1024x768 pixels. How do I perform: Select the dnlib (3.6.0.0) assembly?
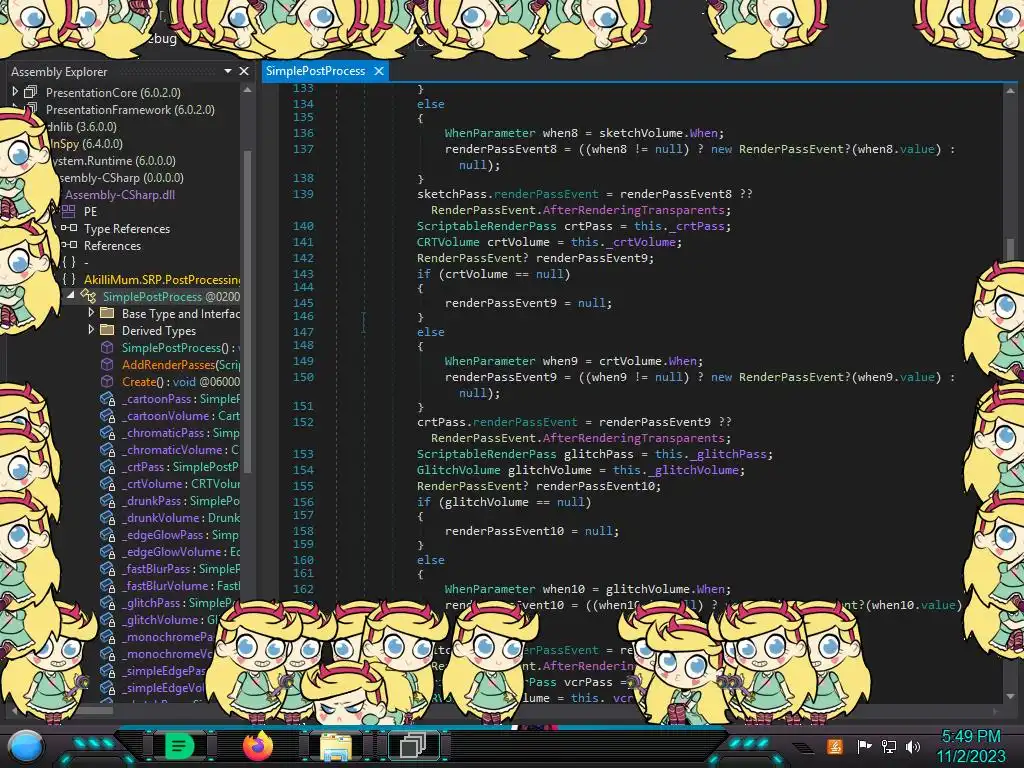(82, 126)
